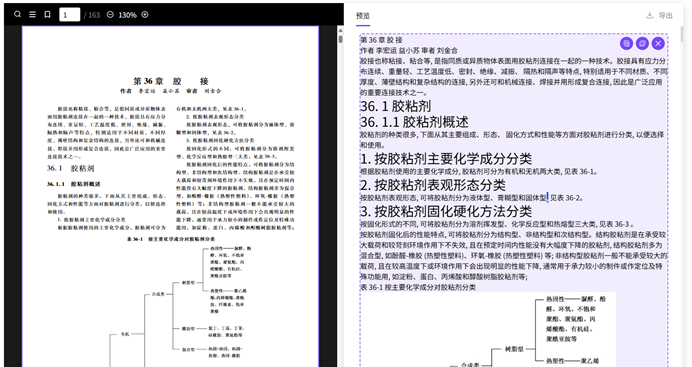The image size is (692, 367).
Task: Select the 预览 tab
Action: click(363, 15)
